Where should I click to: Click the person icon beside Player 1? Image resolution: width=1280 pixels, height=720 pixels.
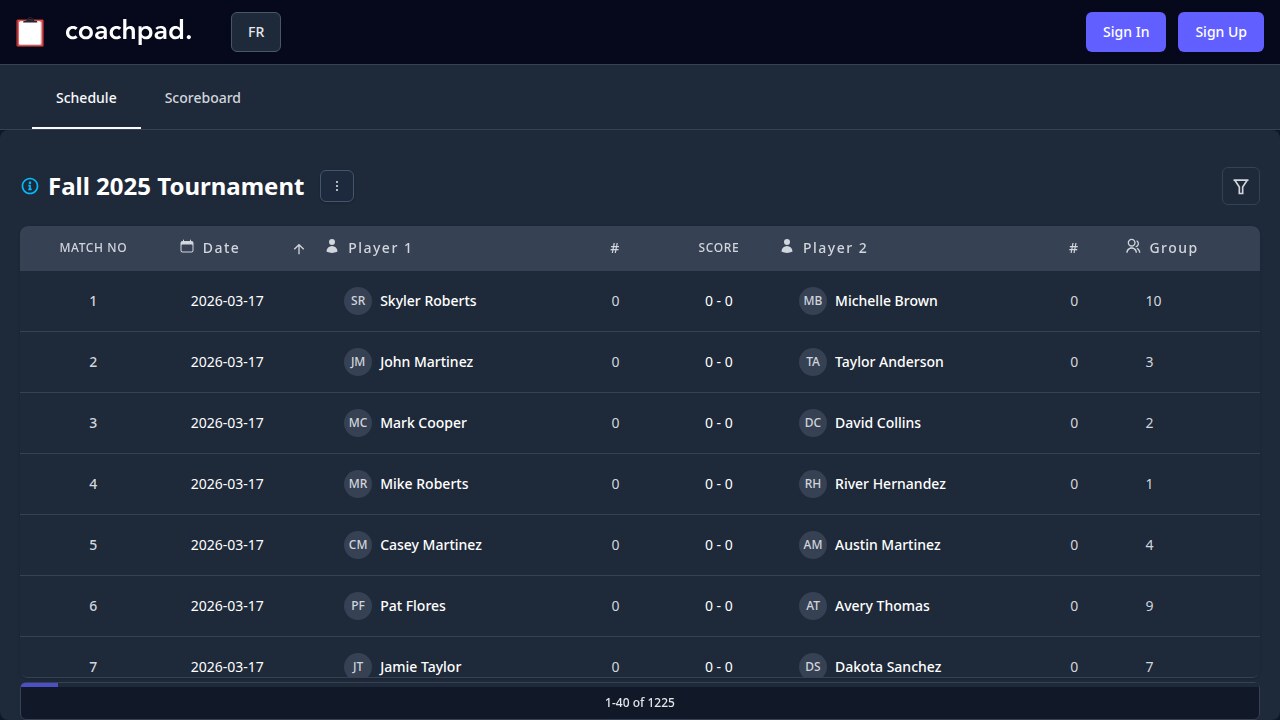(x=331, y=246)
